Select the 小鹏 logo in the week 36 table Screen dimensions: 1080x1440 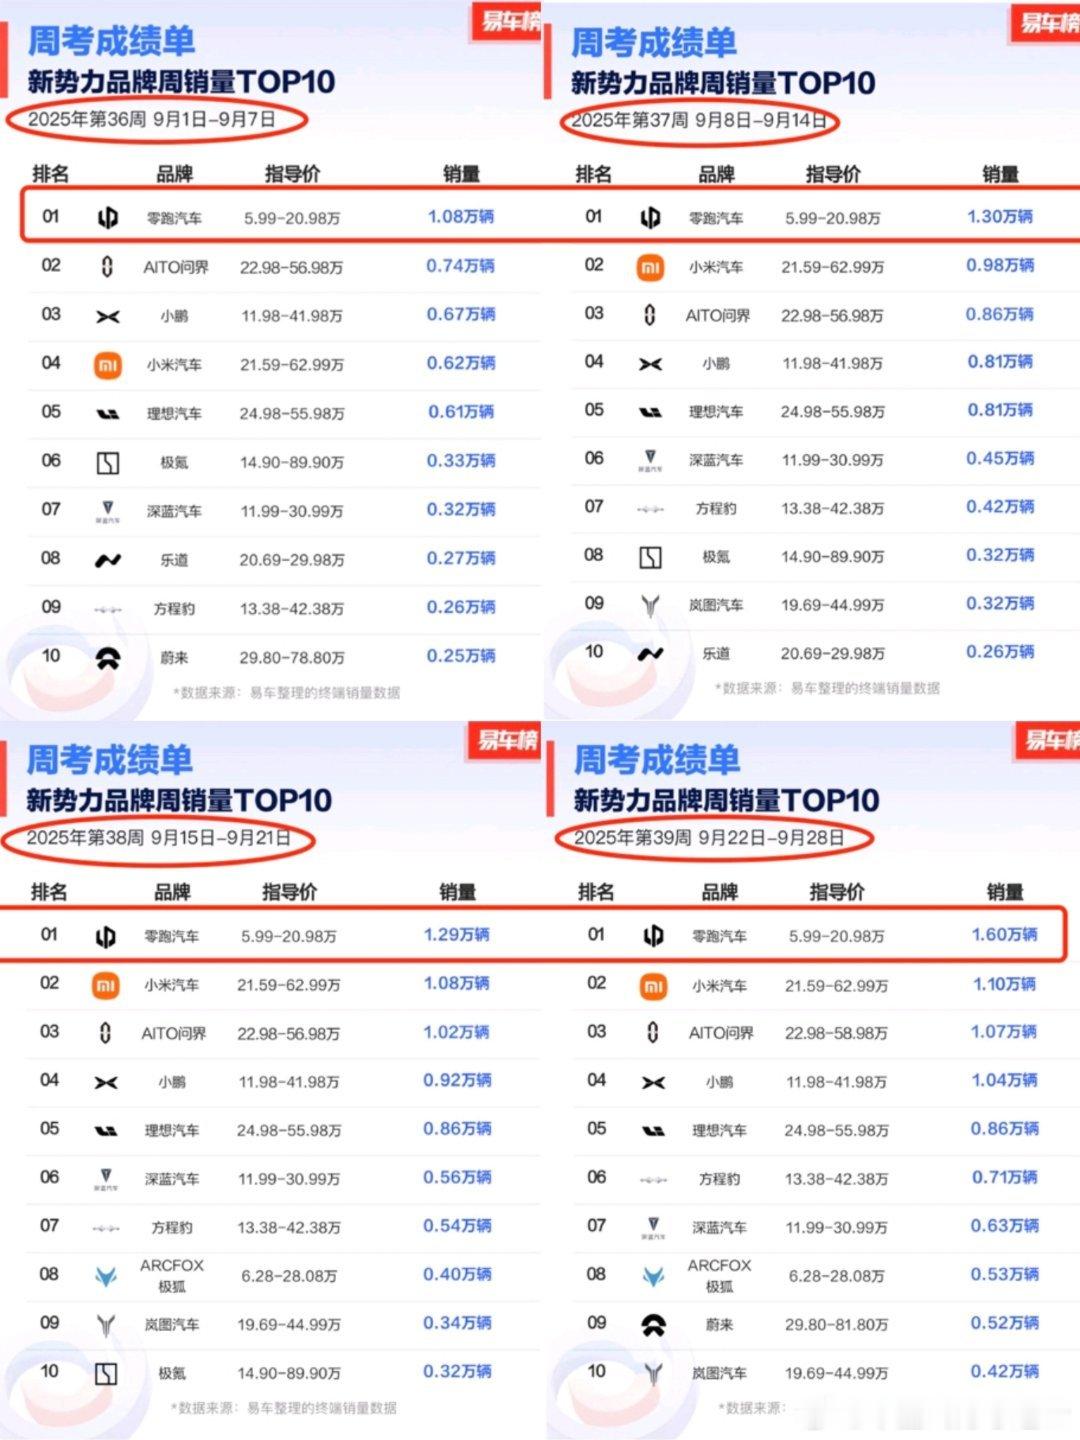pos(107,316)
